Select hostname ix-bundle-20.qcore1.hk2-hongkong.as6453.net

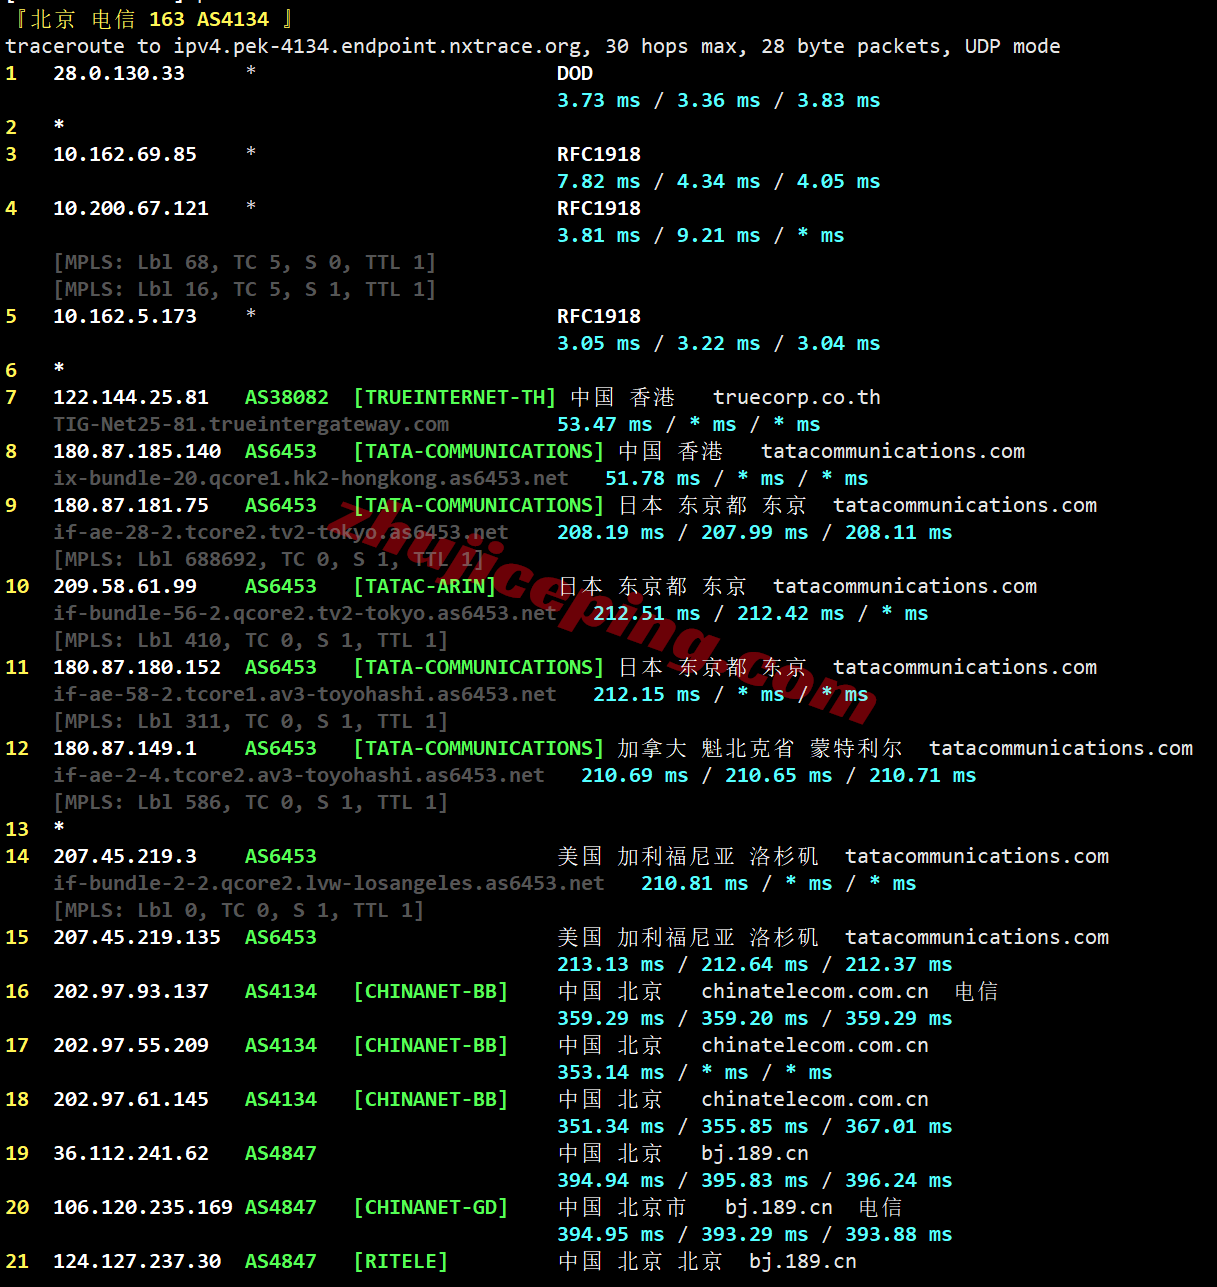pos(311,478)
